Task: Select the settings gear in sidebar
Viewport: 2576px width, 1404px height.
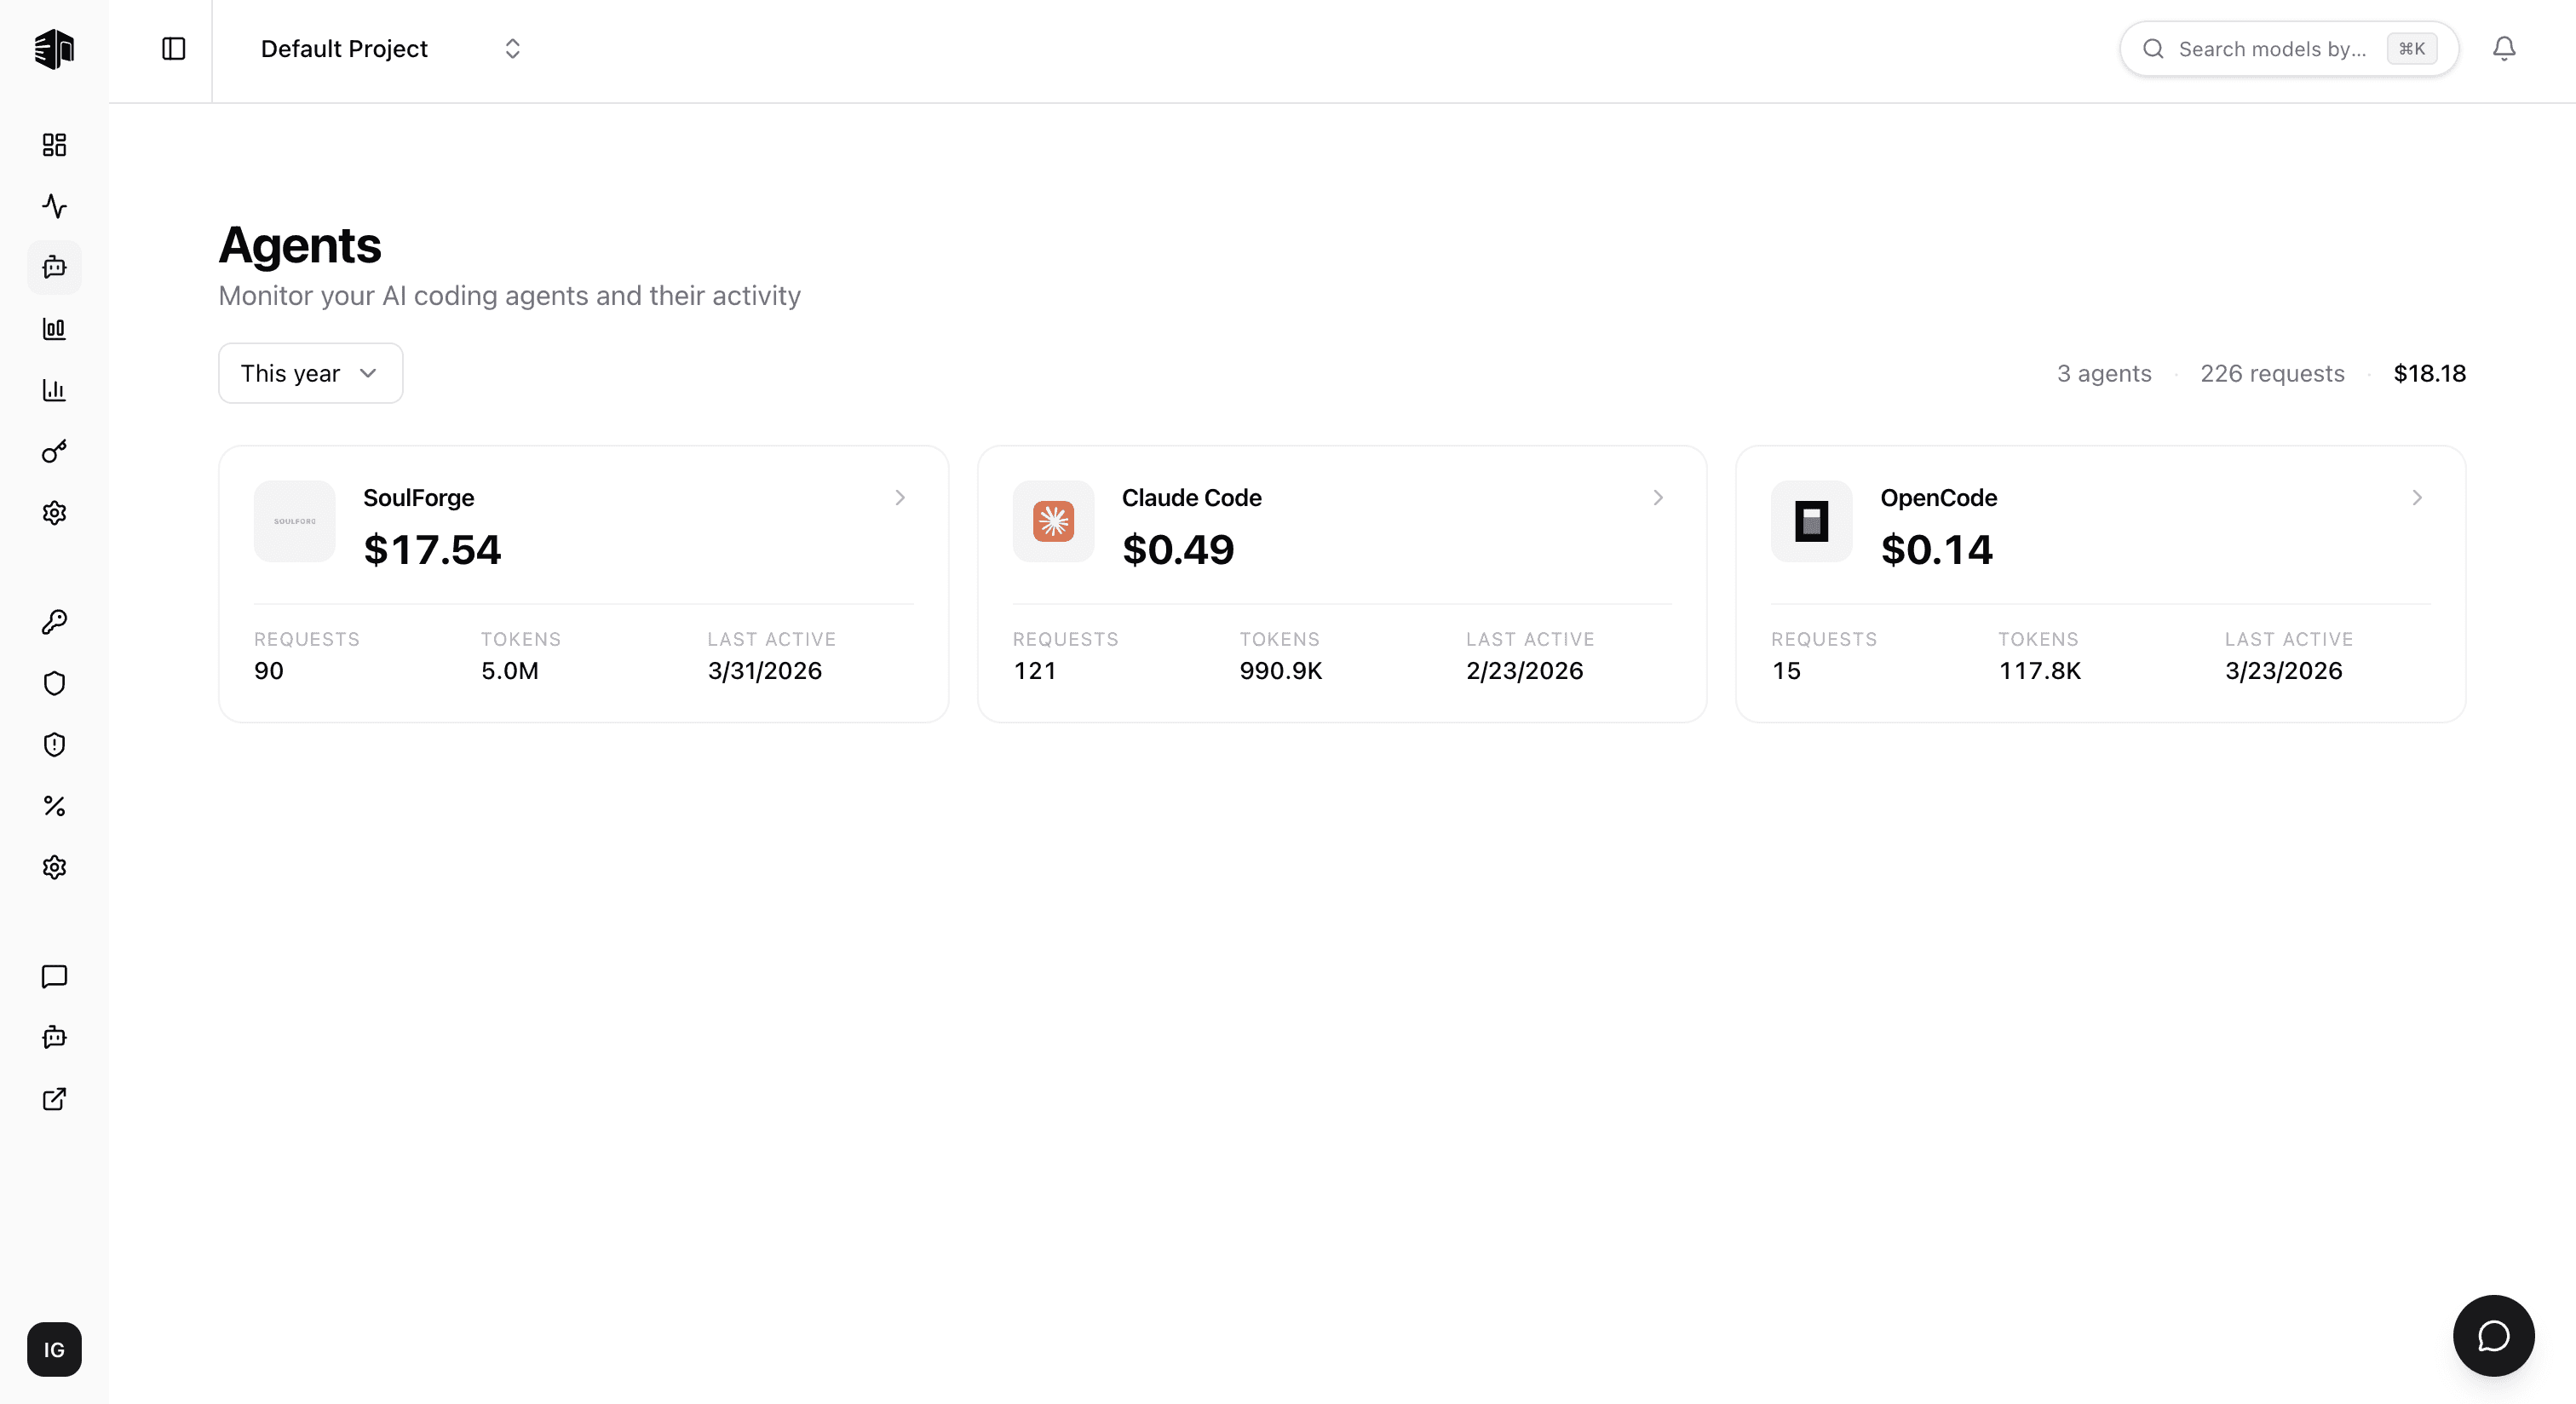Action: (x=54, y=867)
